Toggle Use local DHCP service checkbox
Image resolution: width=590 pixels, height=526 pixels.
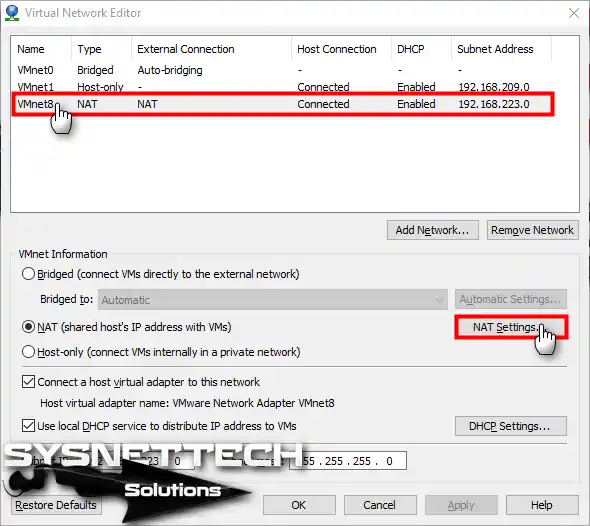29,426
